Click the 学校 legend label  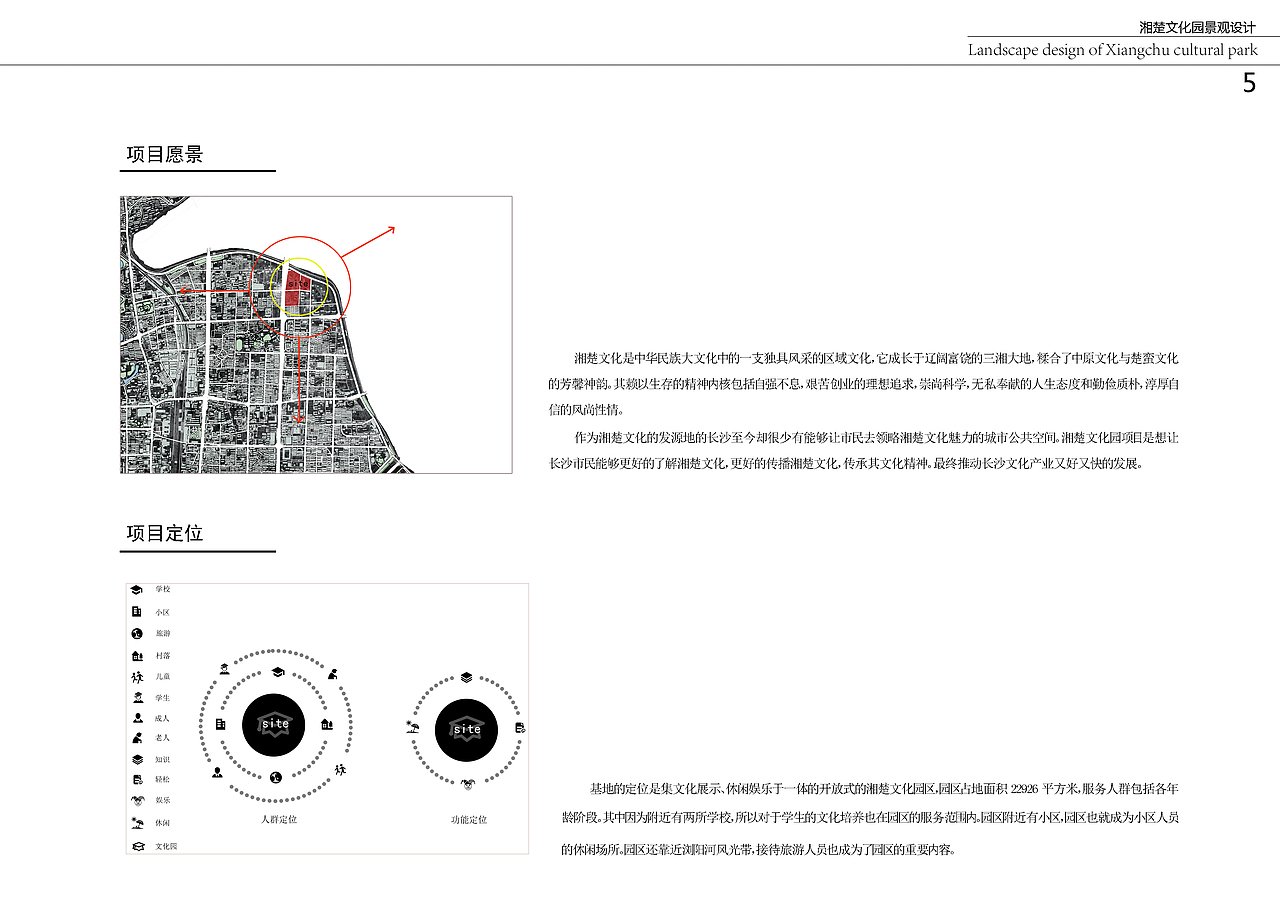click(x=163, y=589)
